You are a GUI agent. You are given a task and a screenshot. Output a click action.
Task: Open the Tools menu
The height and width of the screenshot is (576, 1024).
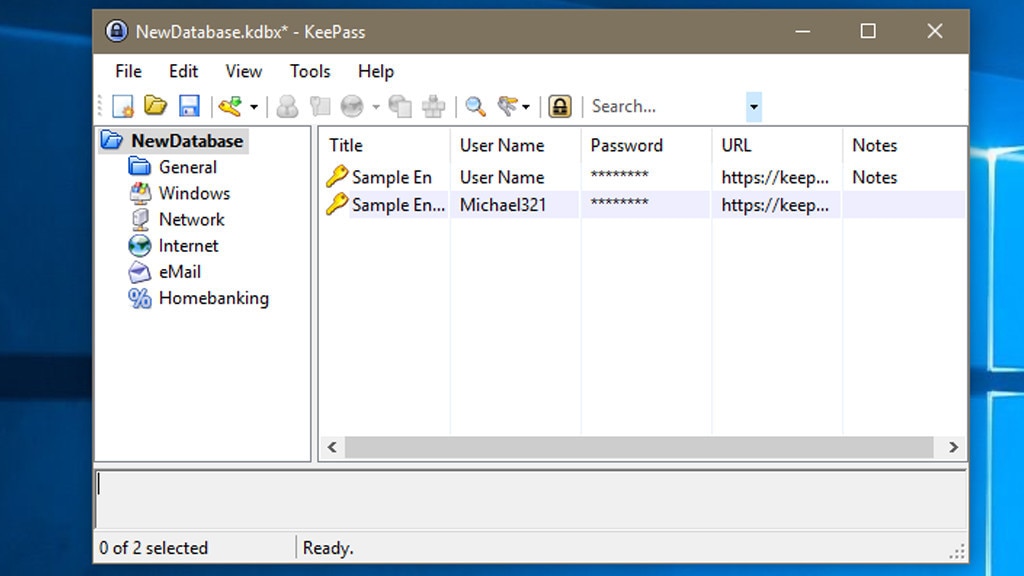pyautogui.click(x=308, y=71)
